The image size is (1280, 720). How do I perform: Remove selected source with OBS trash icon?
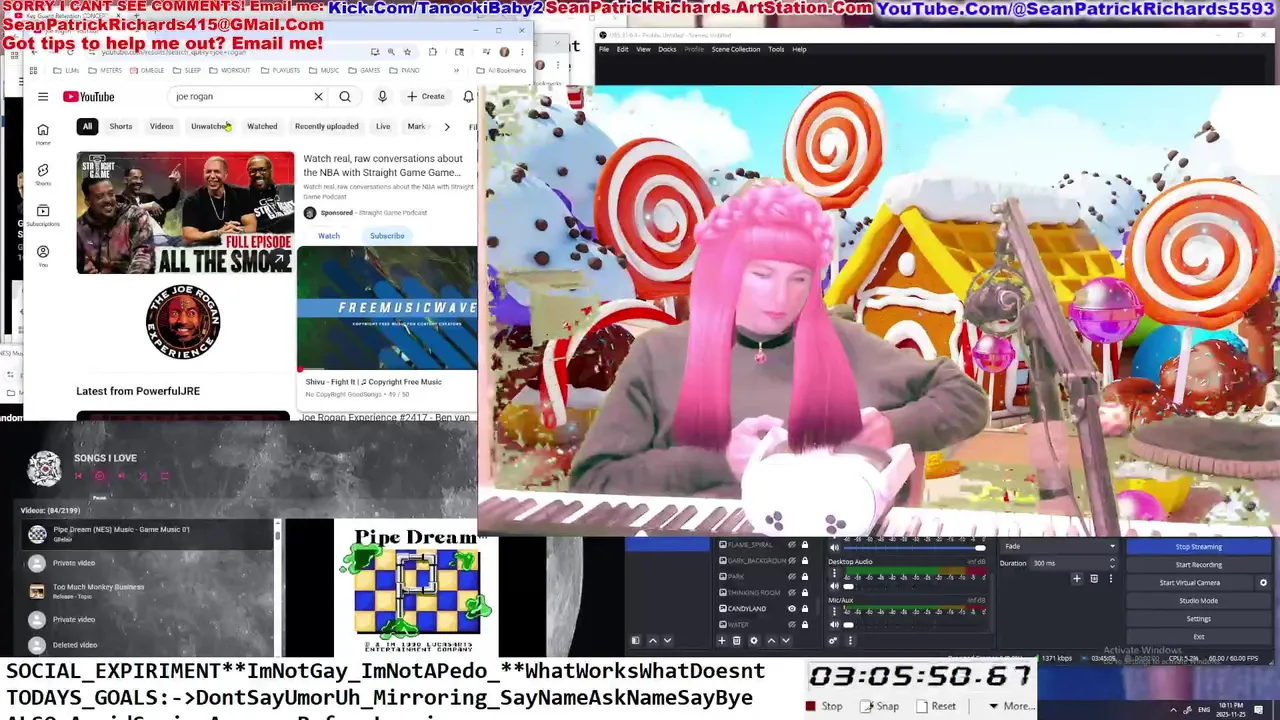pyautogui.click(x=737, y=641)
